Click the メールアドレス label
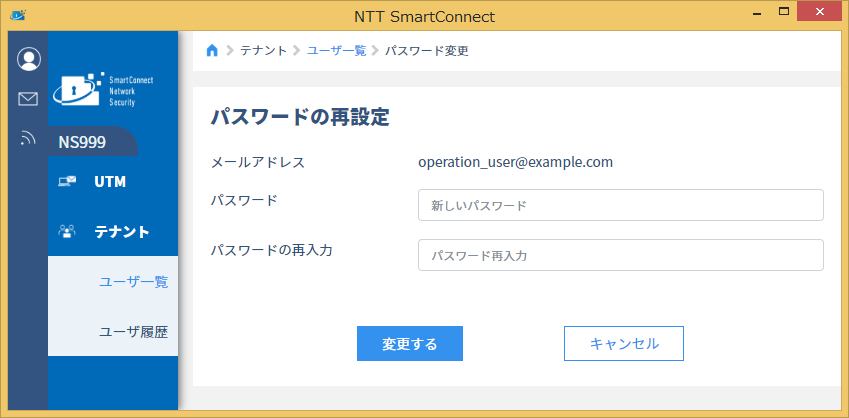Image resolution: width=849 pixels, height=418 pixels. (258, 162)
